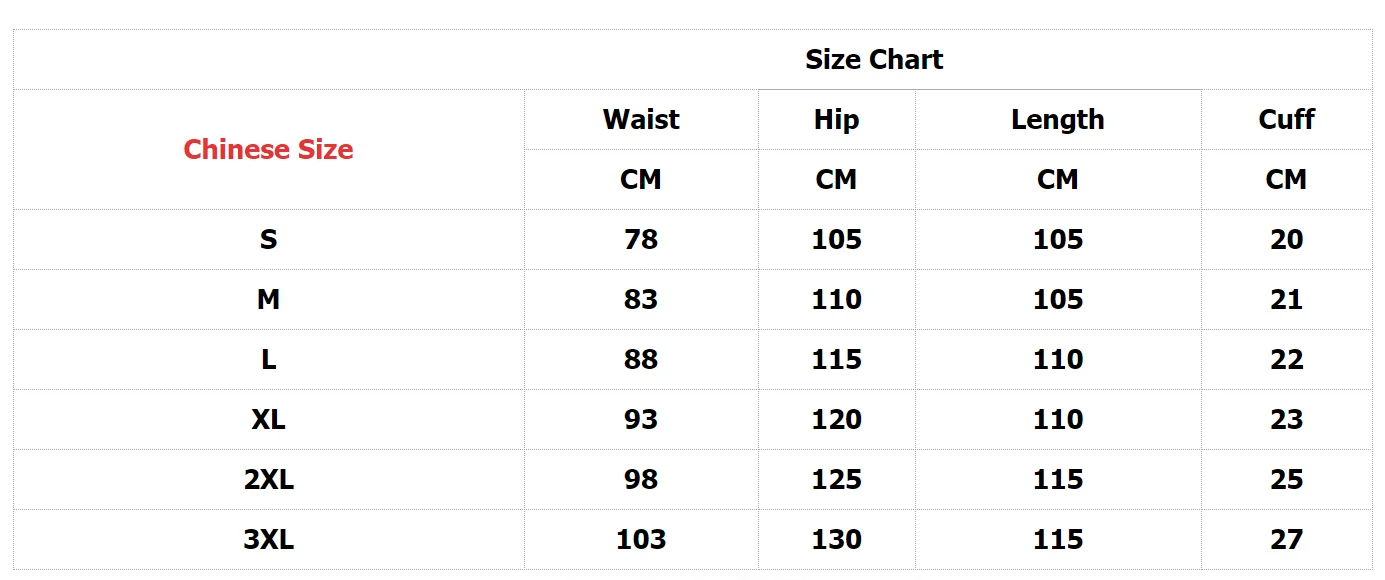The width and height of the screenshot is (1385, 580).
Task: Select the M size row label
Action: [268, 300]
